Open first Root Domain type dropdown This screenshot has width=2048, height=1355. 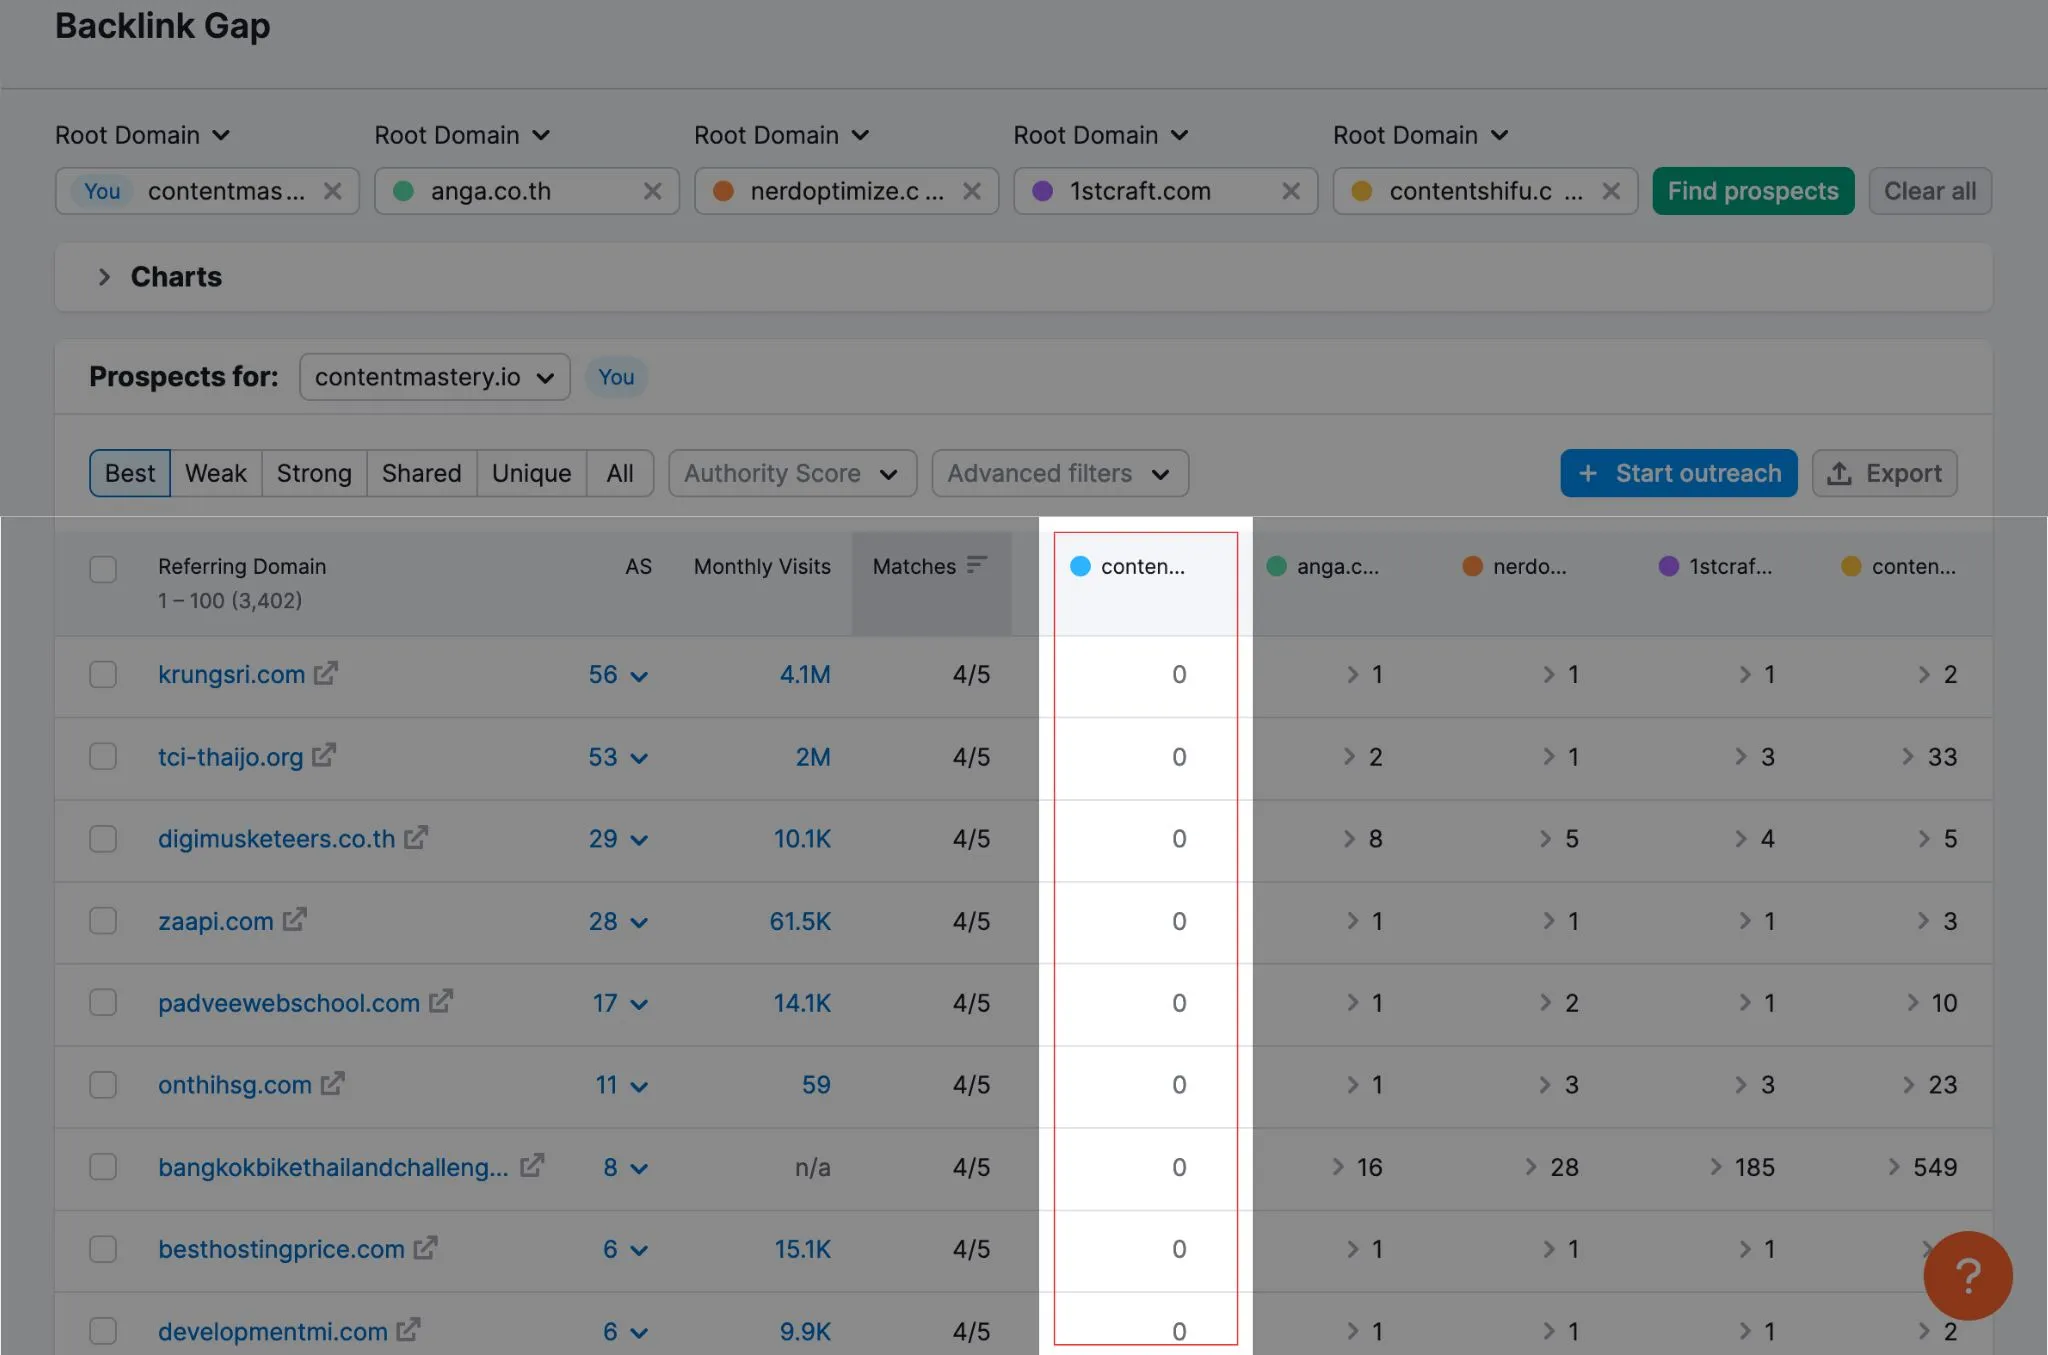click(143, 135)
